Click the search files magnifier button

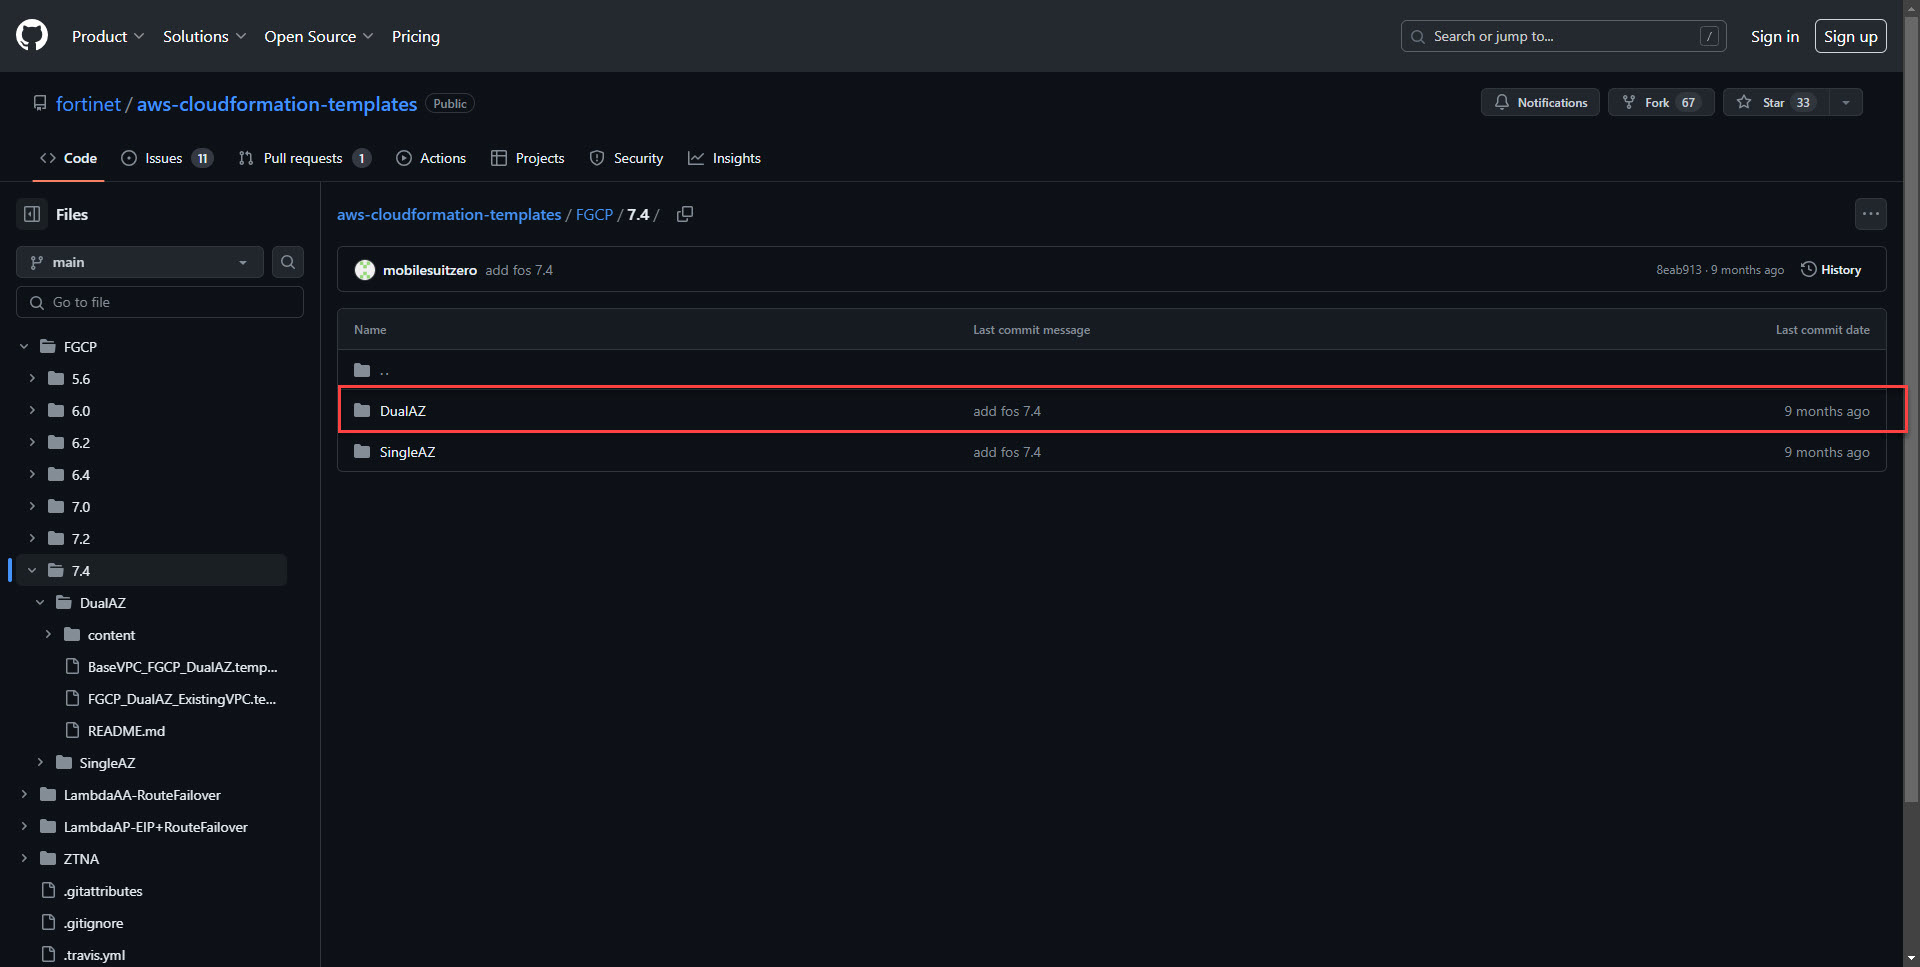pos(288,262)
